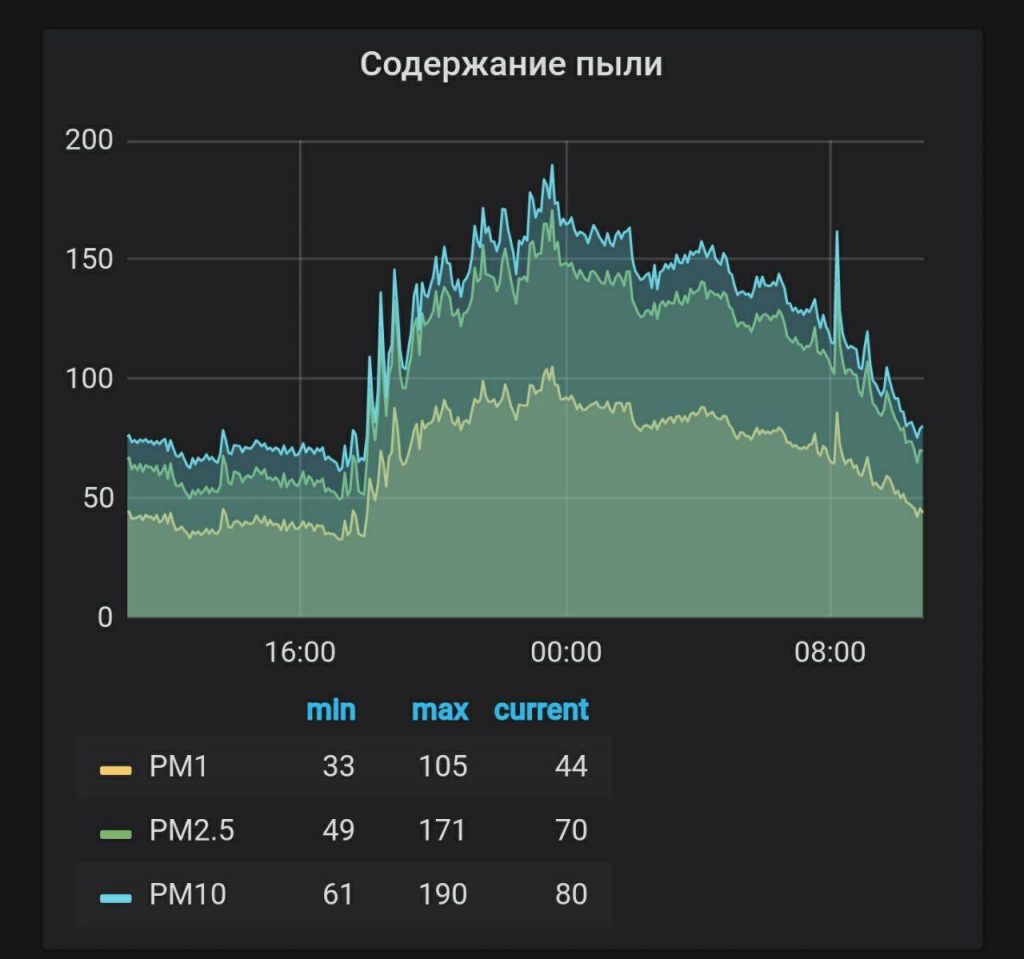Click the blue PM10 legend color line

click(116, 895)
